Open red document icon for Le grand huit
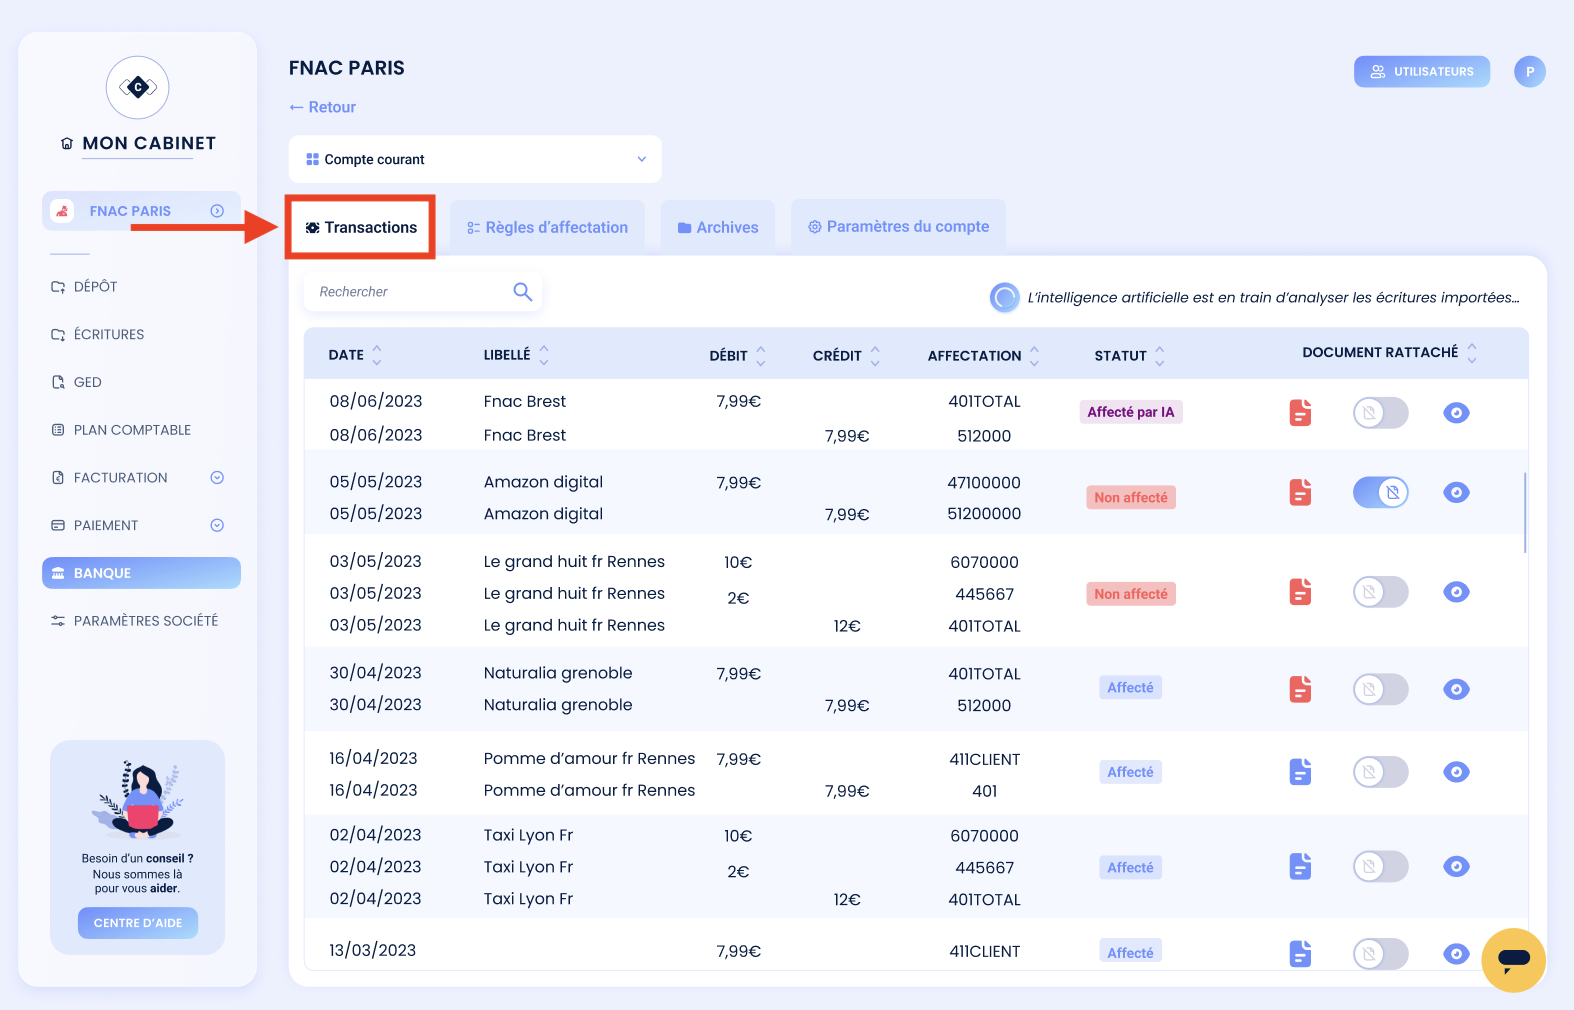The height and width of the screenshot is (1010, 1574). coord(1300,592)
